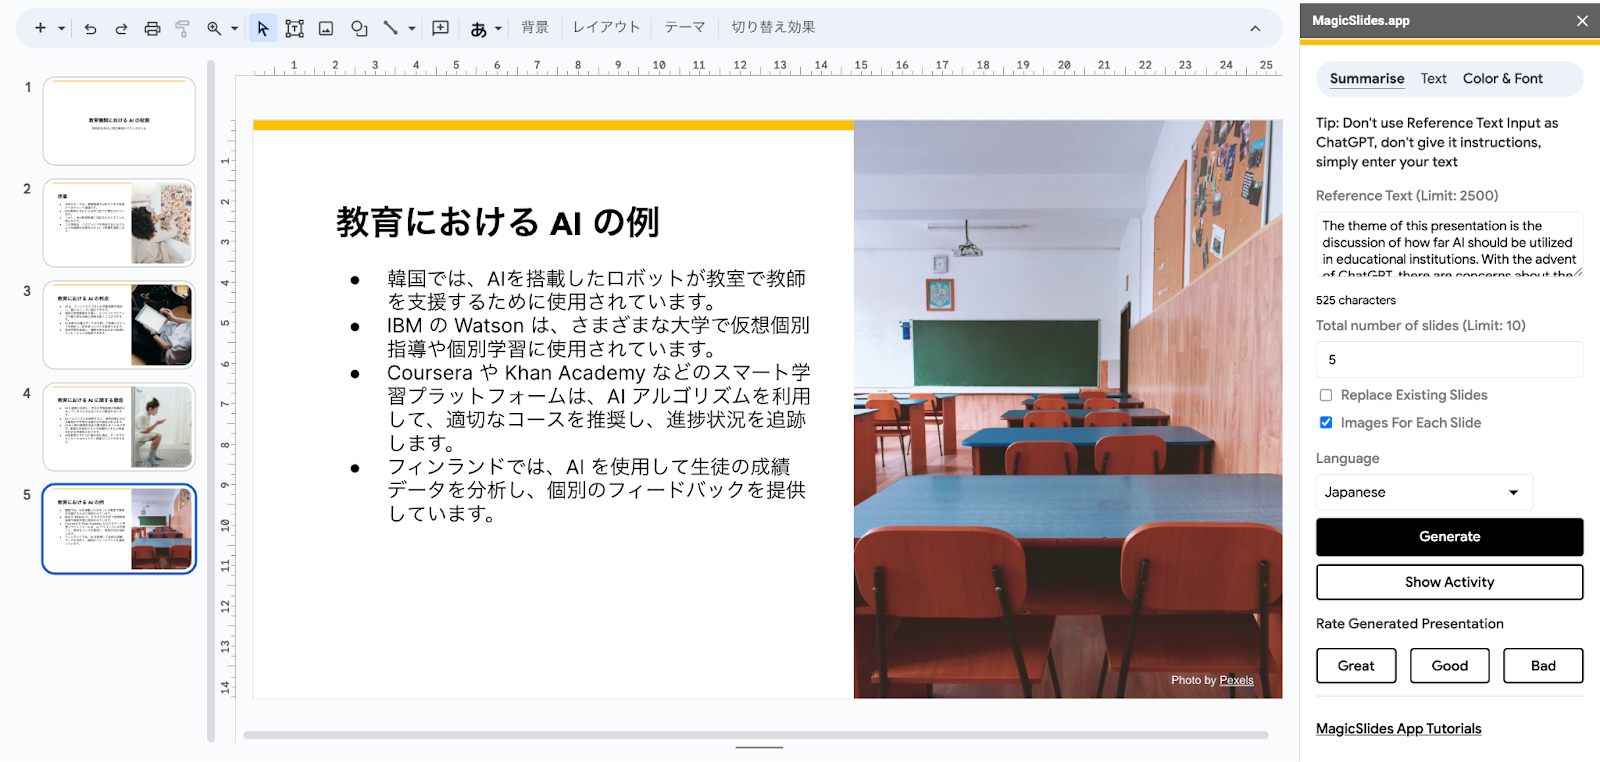Click the speaker notes drag handle
Image resolution: width=1600 pixels, height=762 pixels.
point(760,748)
